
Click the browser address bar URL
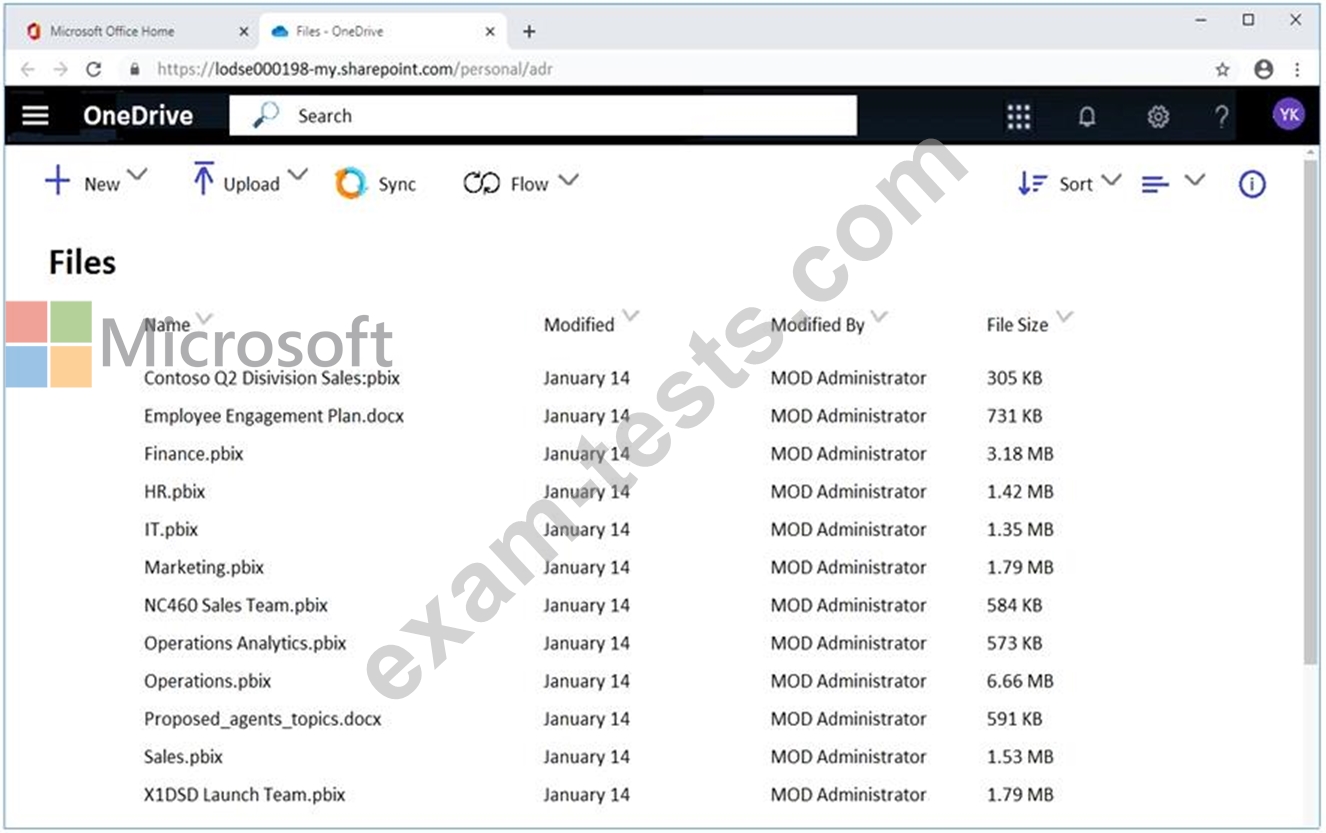coord(354,69)
